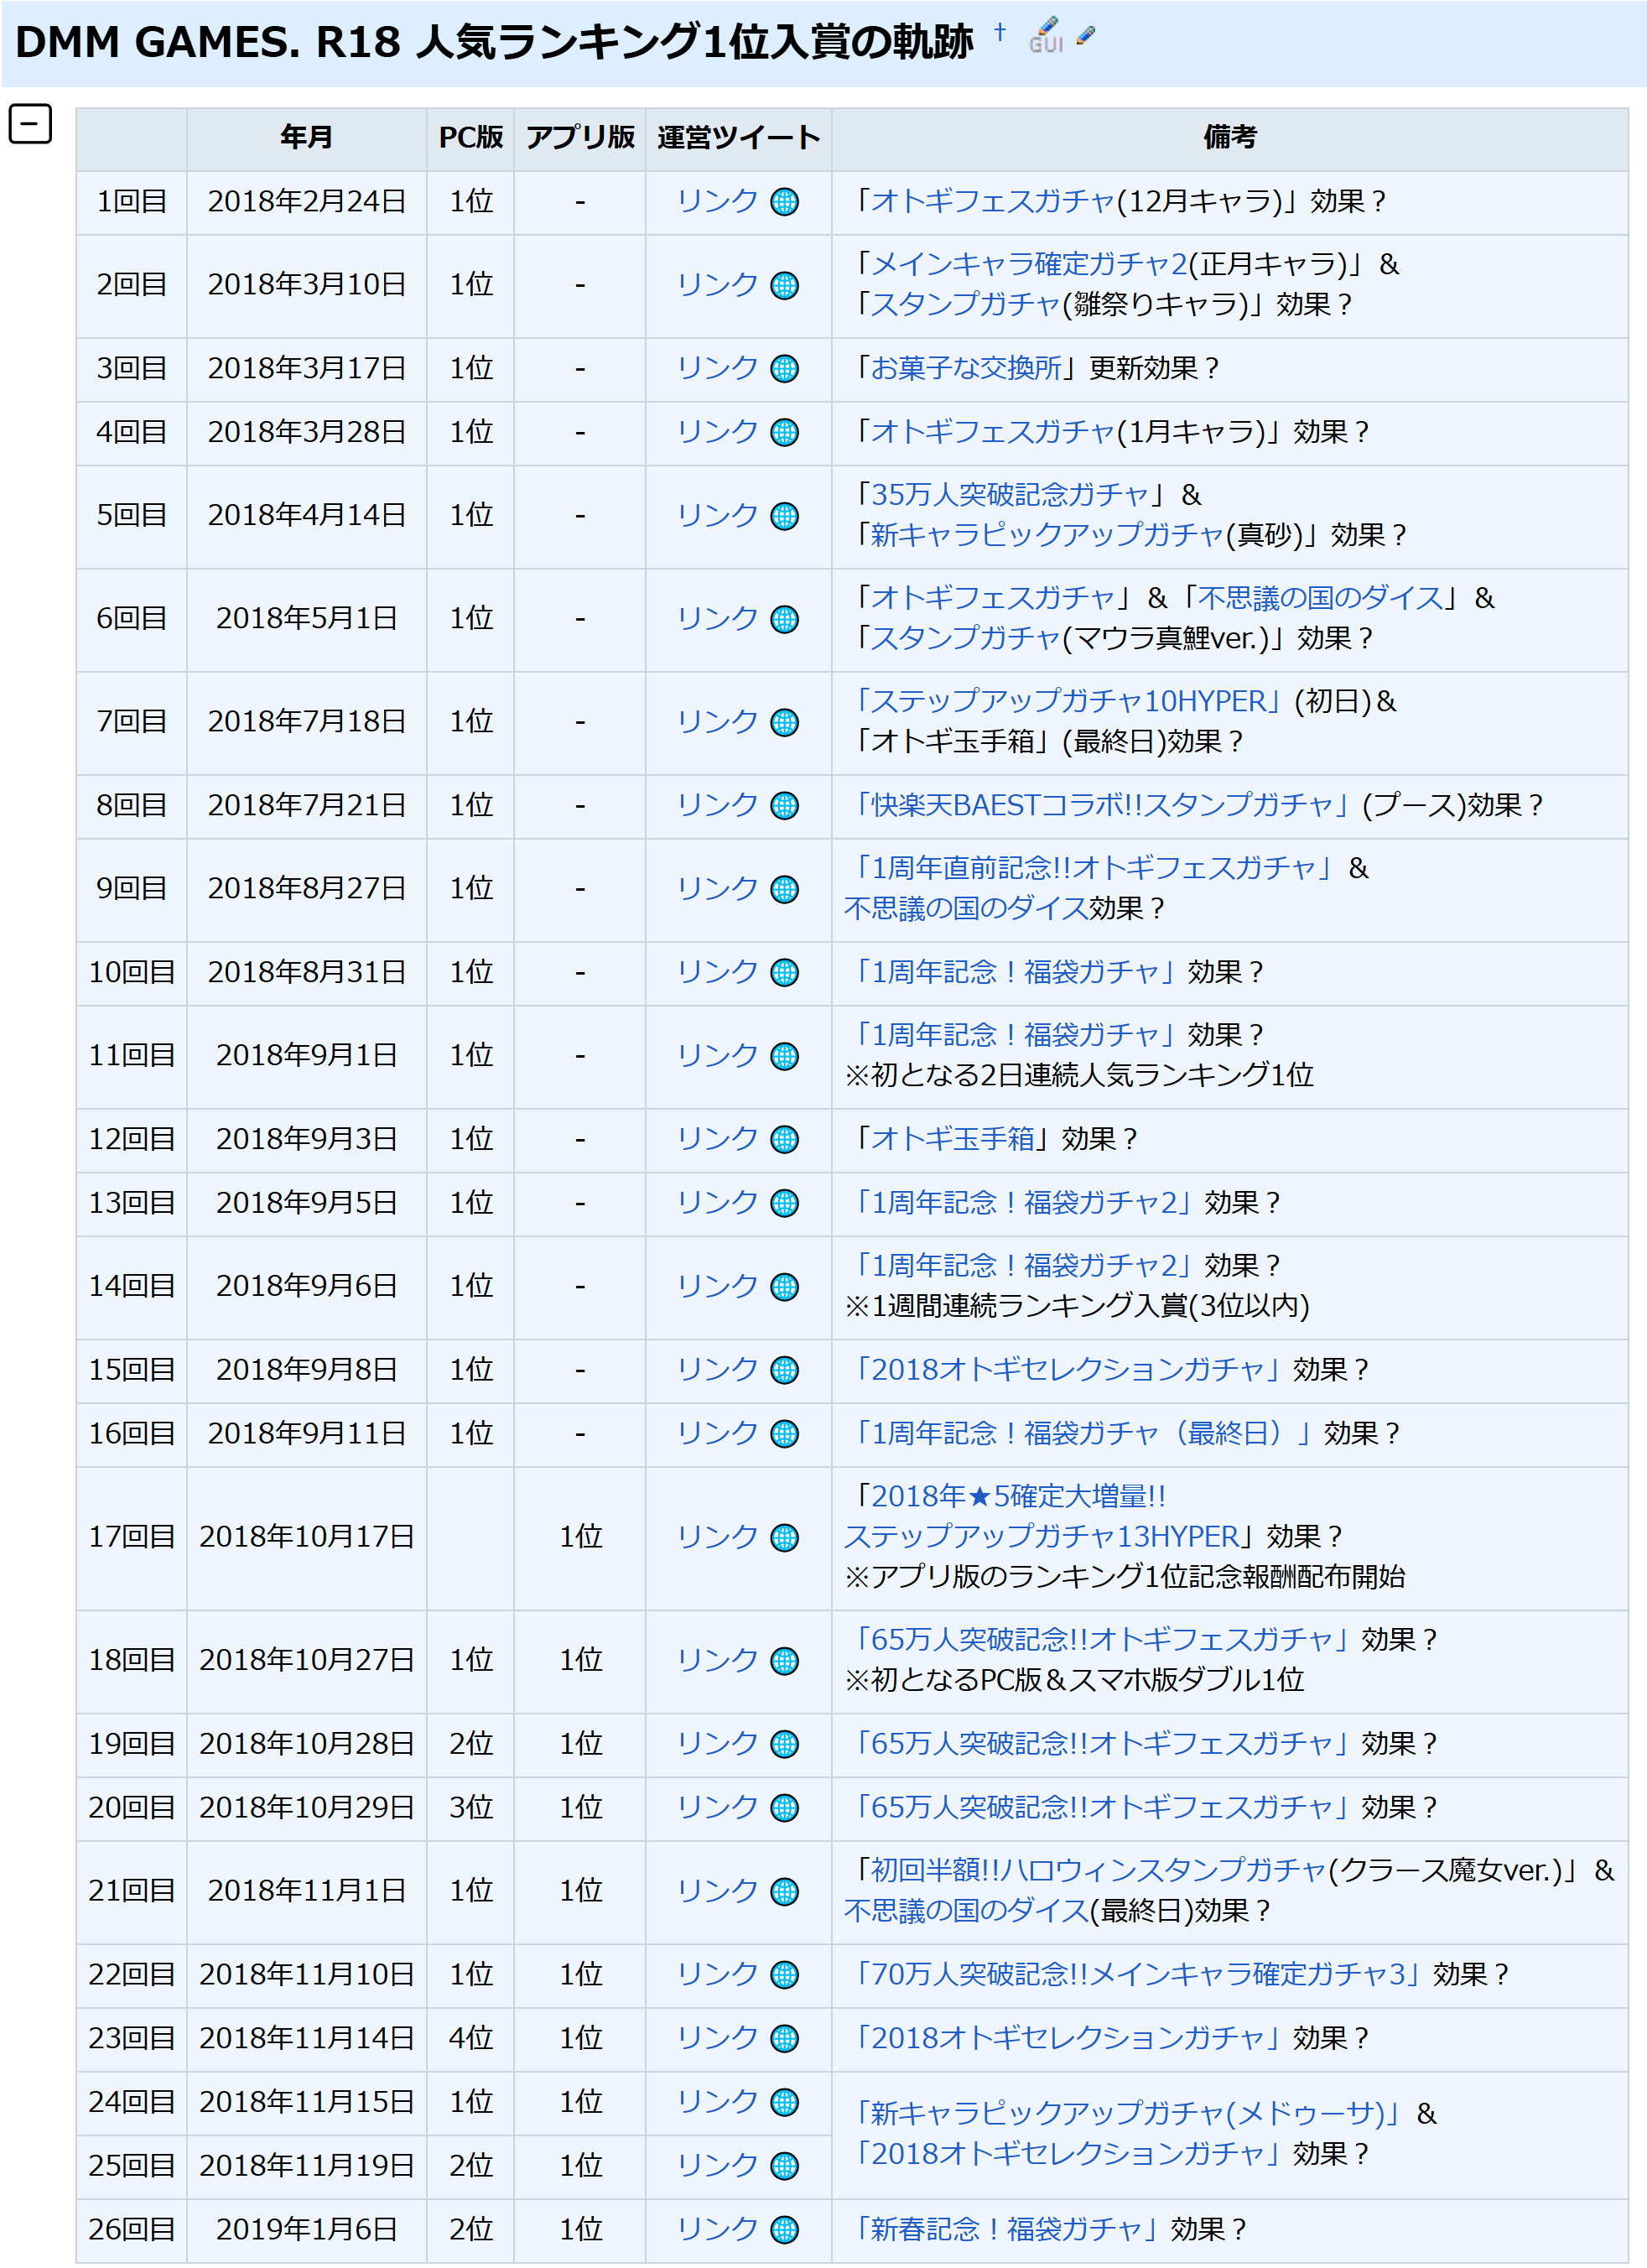Click the 備考 column header

point(1229,138)
